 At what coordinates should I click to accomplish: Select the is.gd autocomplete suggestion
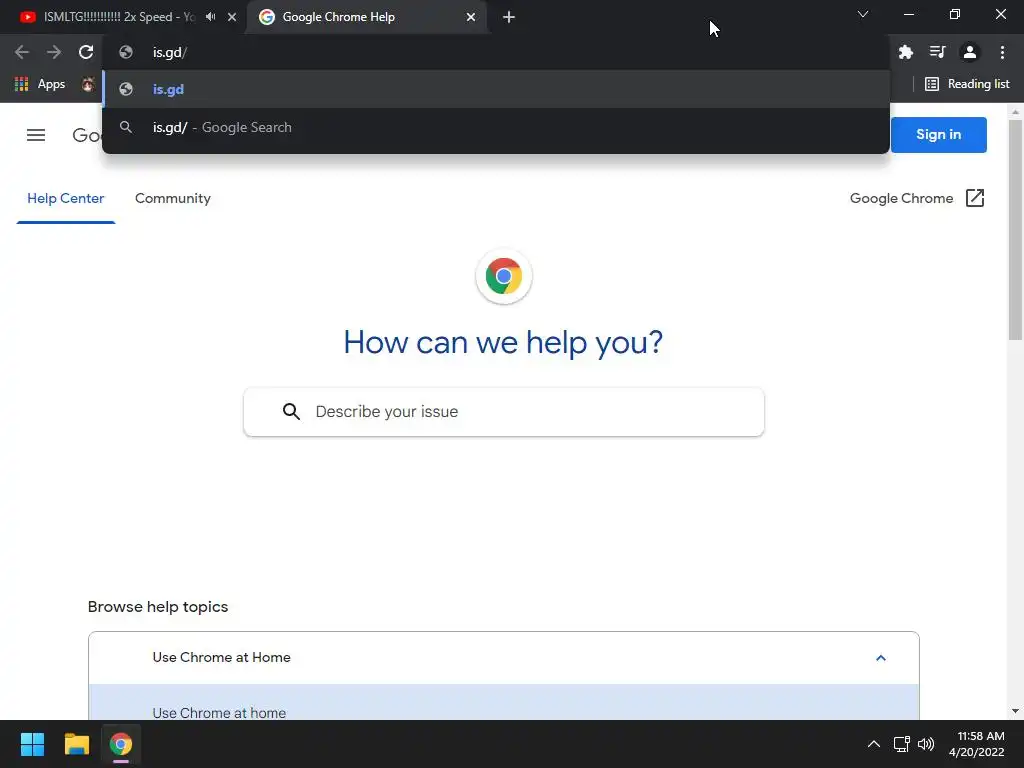[496, 89]
